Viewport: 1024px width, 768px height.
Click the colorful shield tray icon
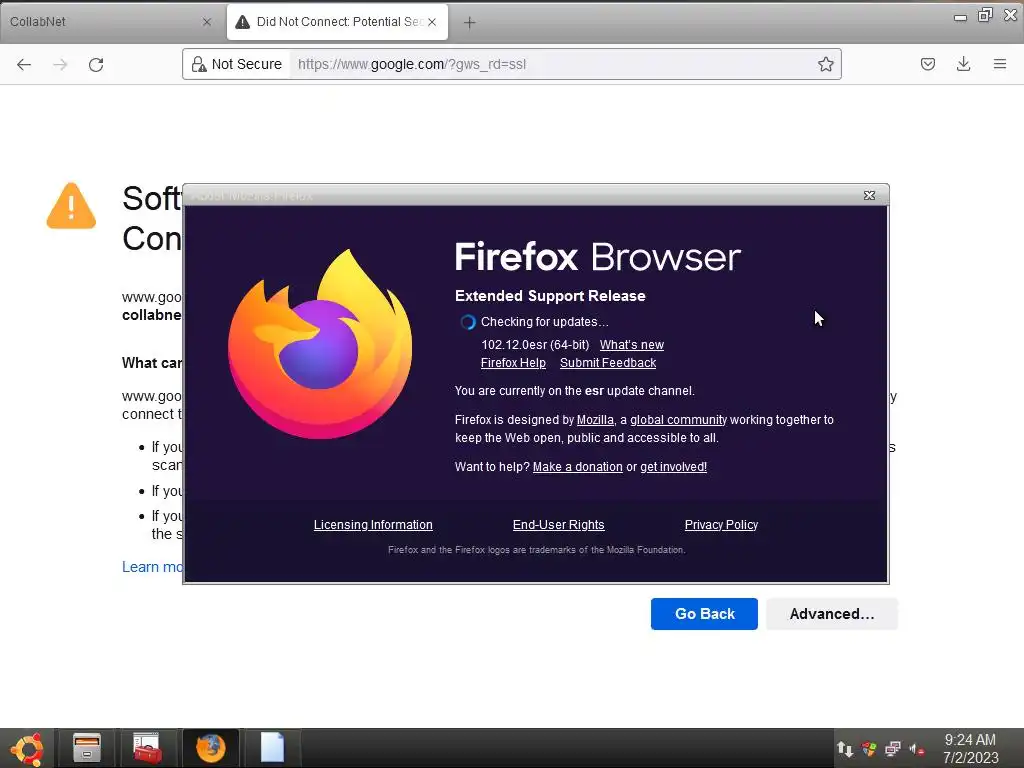(x=869, y=749)
